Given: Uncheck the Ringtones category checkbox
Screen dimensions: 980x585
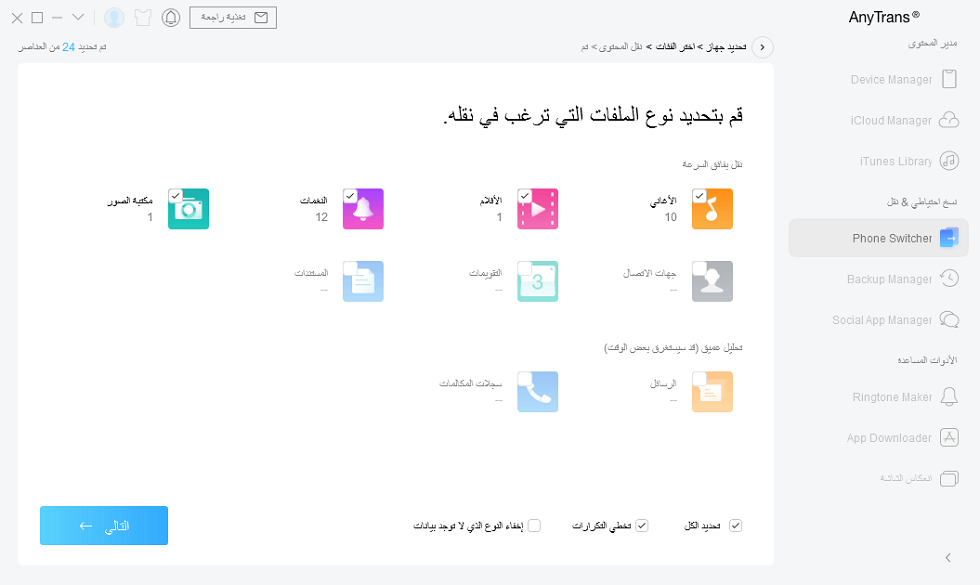Looking at the screenshot, I should click(350, 196).
